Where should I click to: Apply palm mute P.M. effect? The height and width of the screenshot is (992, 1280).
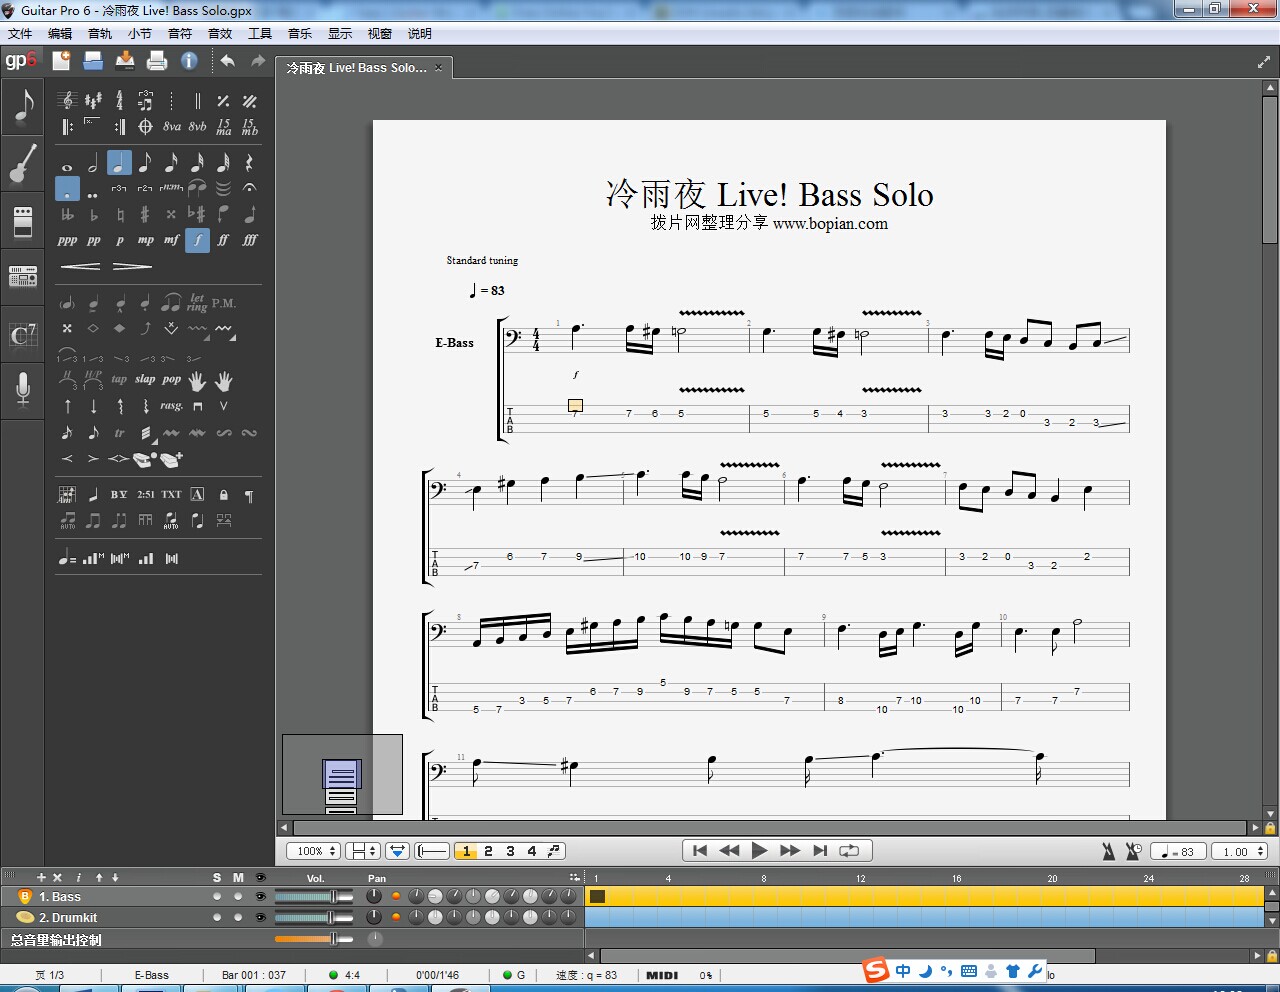tap(223, 302)
